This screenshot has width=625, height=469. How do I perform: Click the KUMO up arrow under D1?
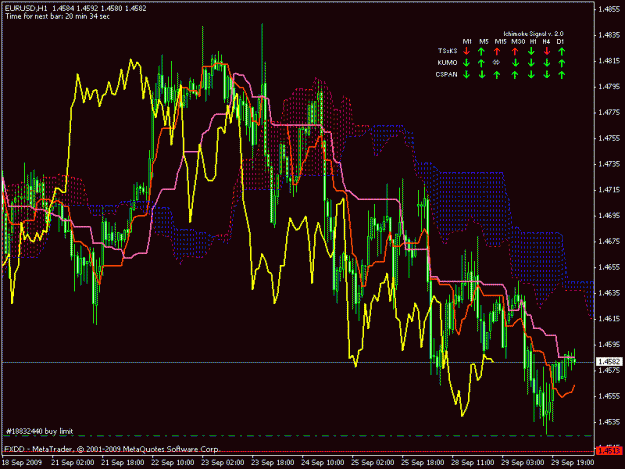point(562,63)
